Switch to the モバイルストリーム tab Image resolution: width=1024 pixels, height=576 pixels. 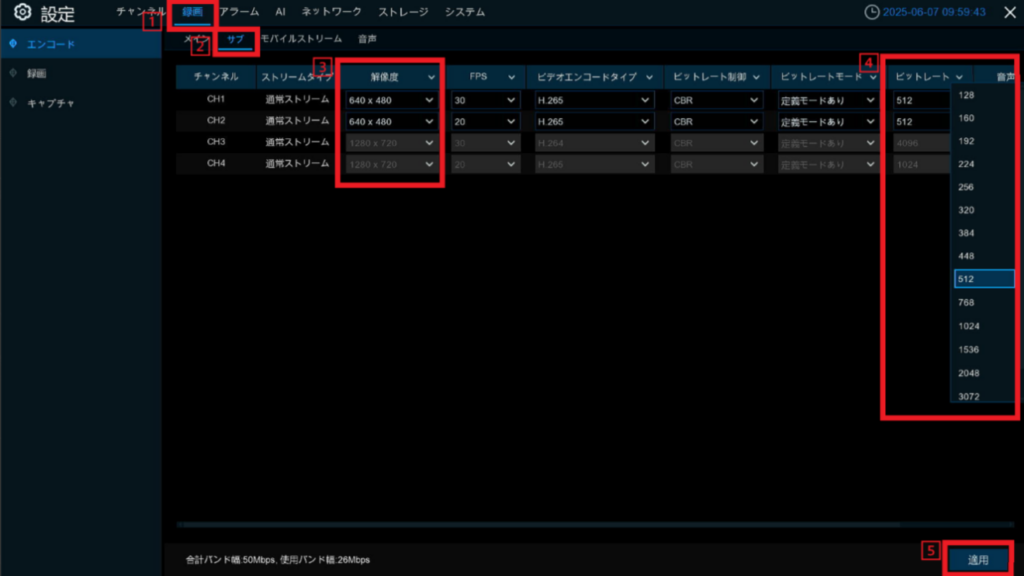coord(300,39)
